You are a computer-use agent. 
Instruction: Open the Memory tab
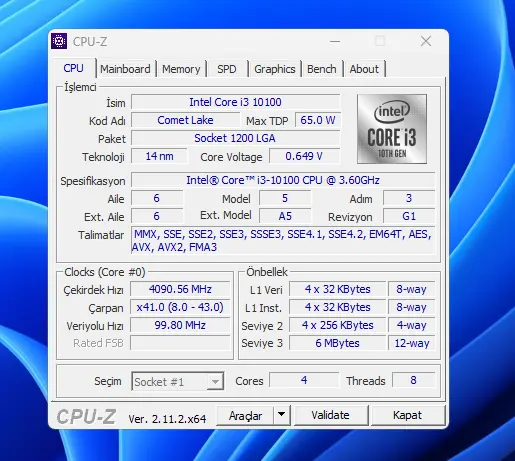click(181, 69)
